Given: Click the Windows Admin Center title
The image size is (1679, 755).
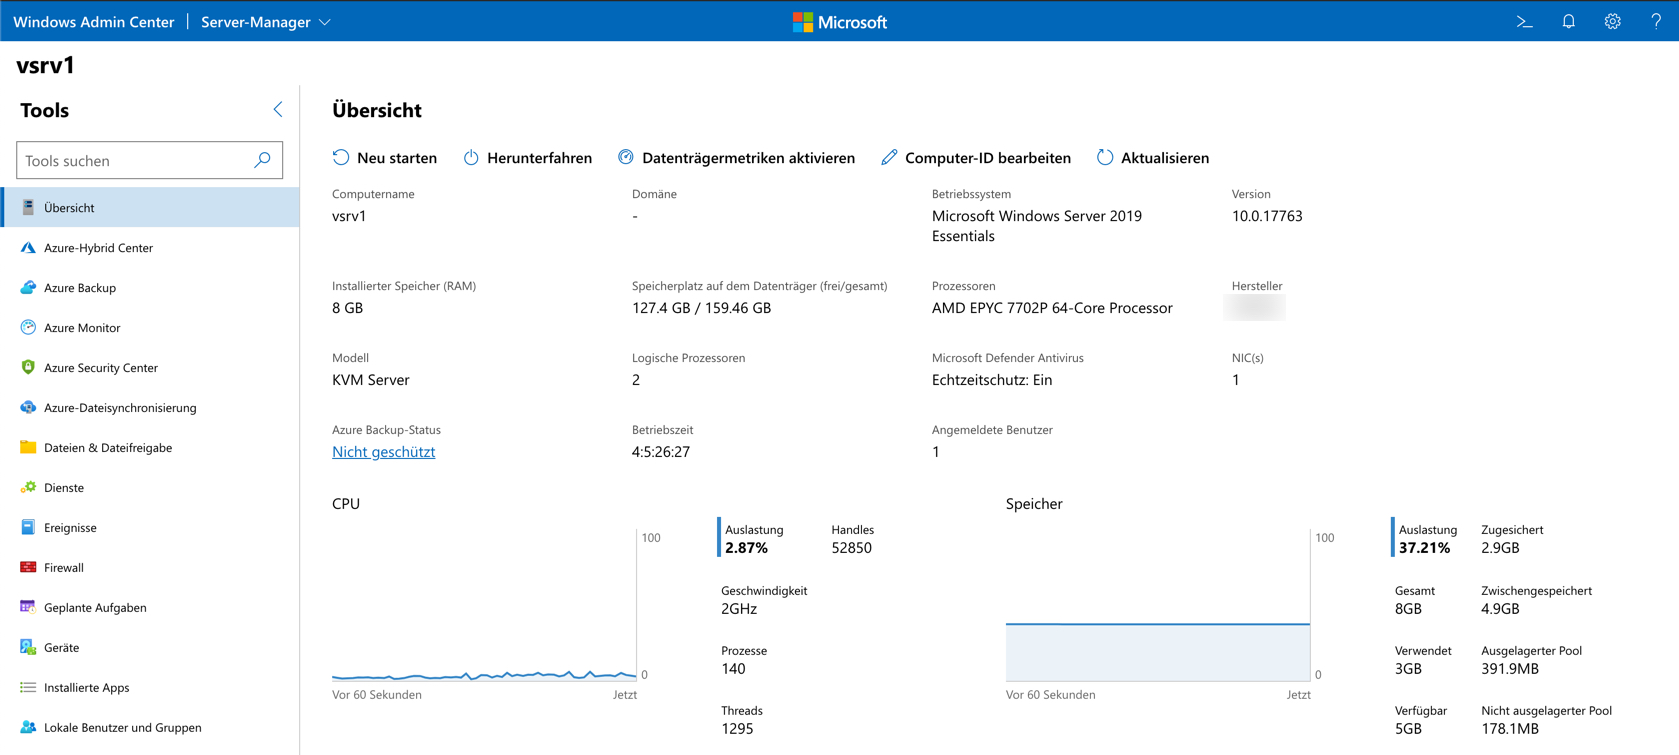Looking at the screenshot, I should [x=94, y=22].
